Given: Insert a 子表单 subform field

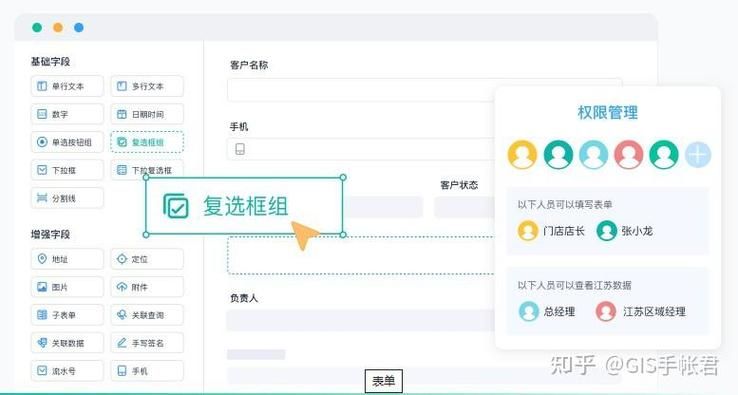Looking at the screenshot, I should [x=67, y=315].
